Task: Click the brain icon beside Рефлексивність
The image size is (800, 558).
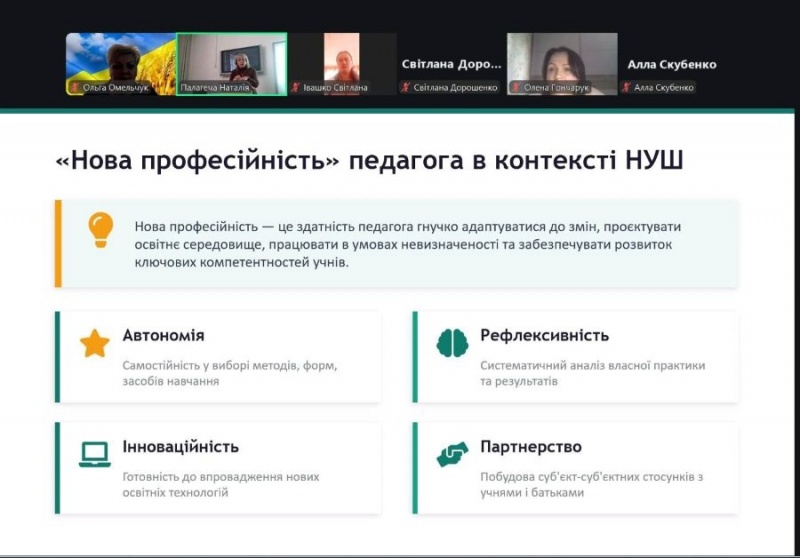Action: click(x=452, y=344)
